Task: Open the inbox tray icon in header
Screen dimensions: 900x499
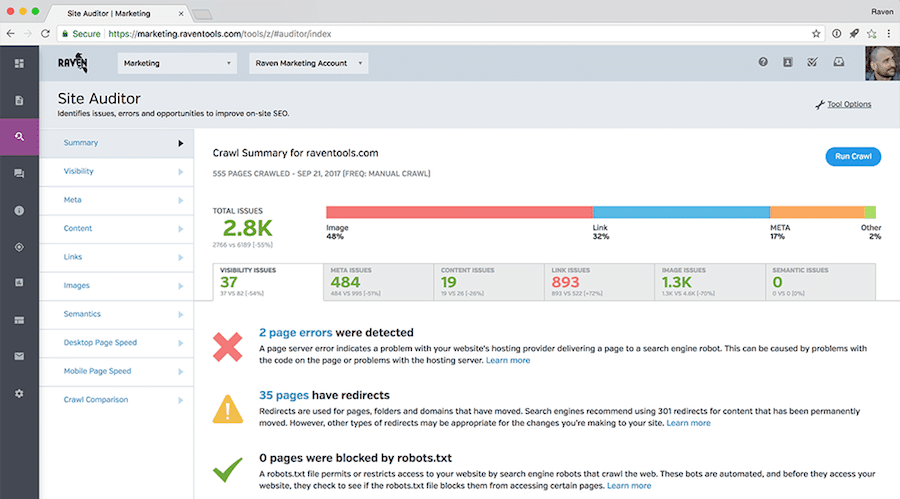Action: 839,62
